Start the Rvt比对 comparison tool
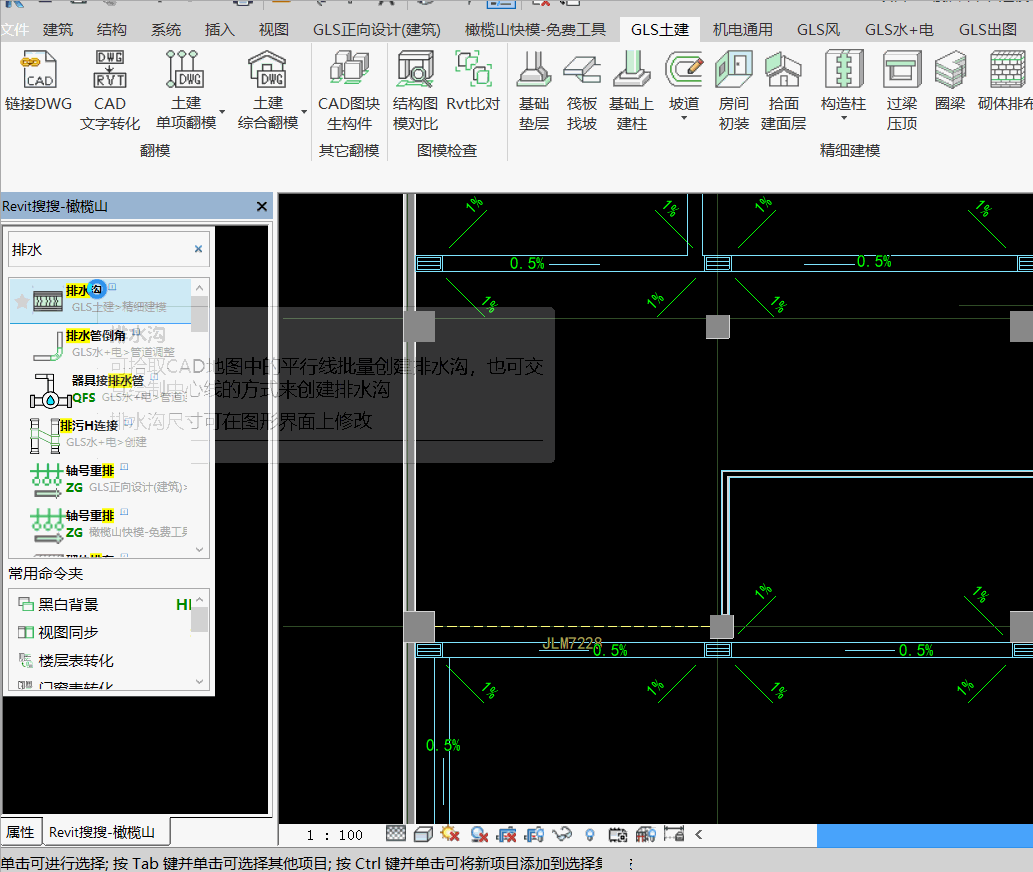 point(473,81)
